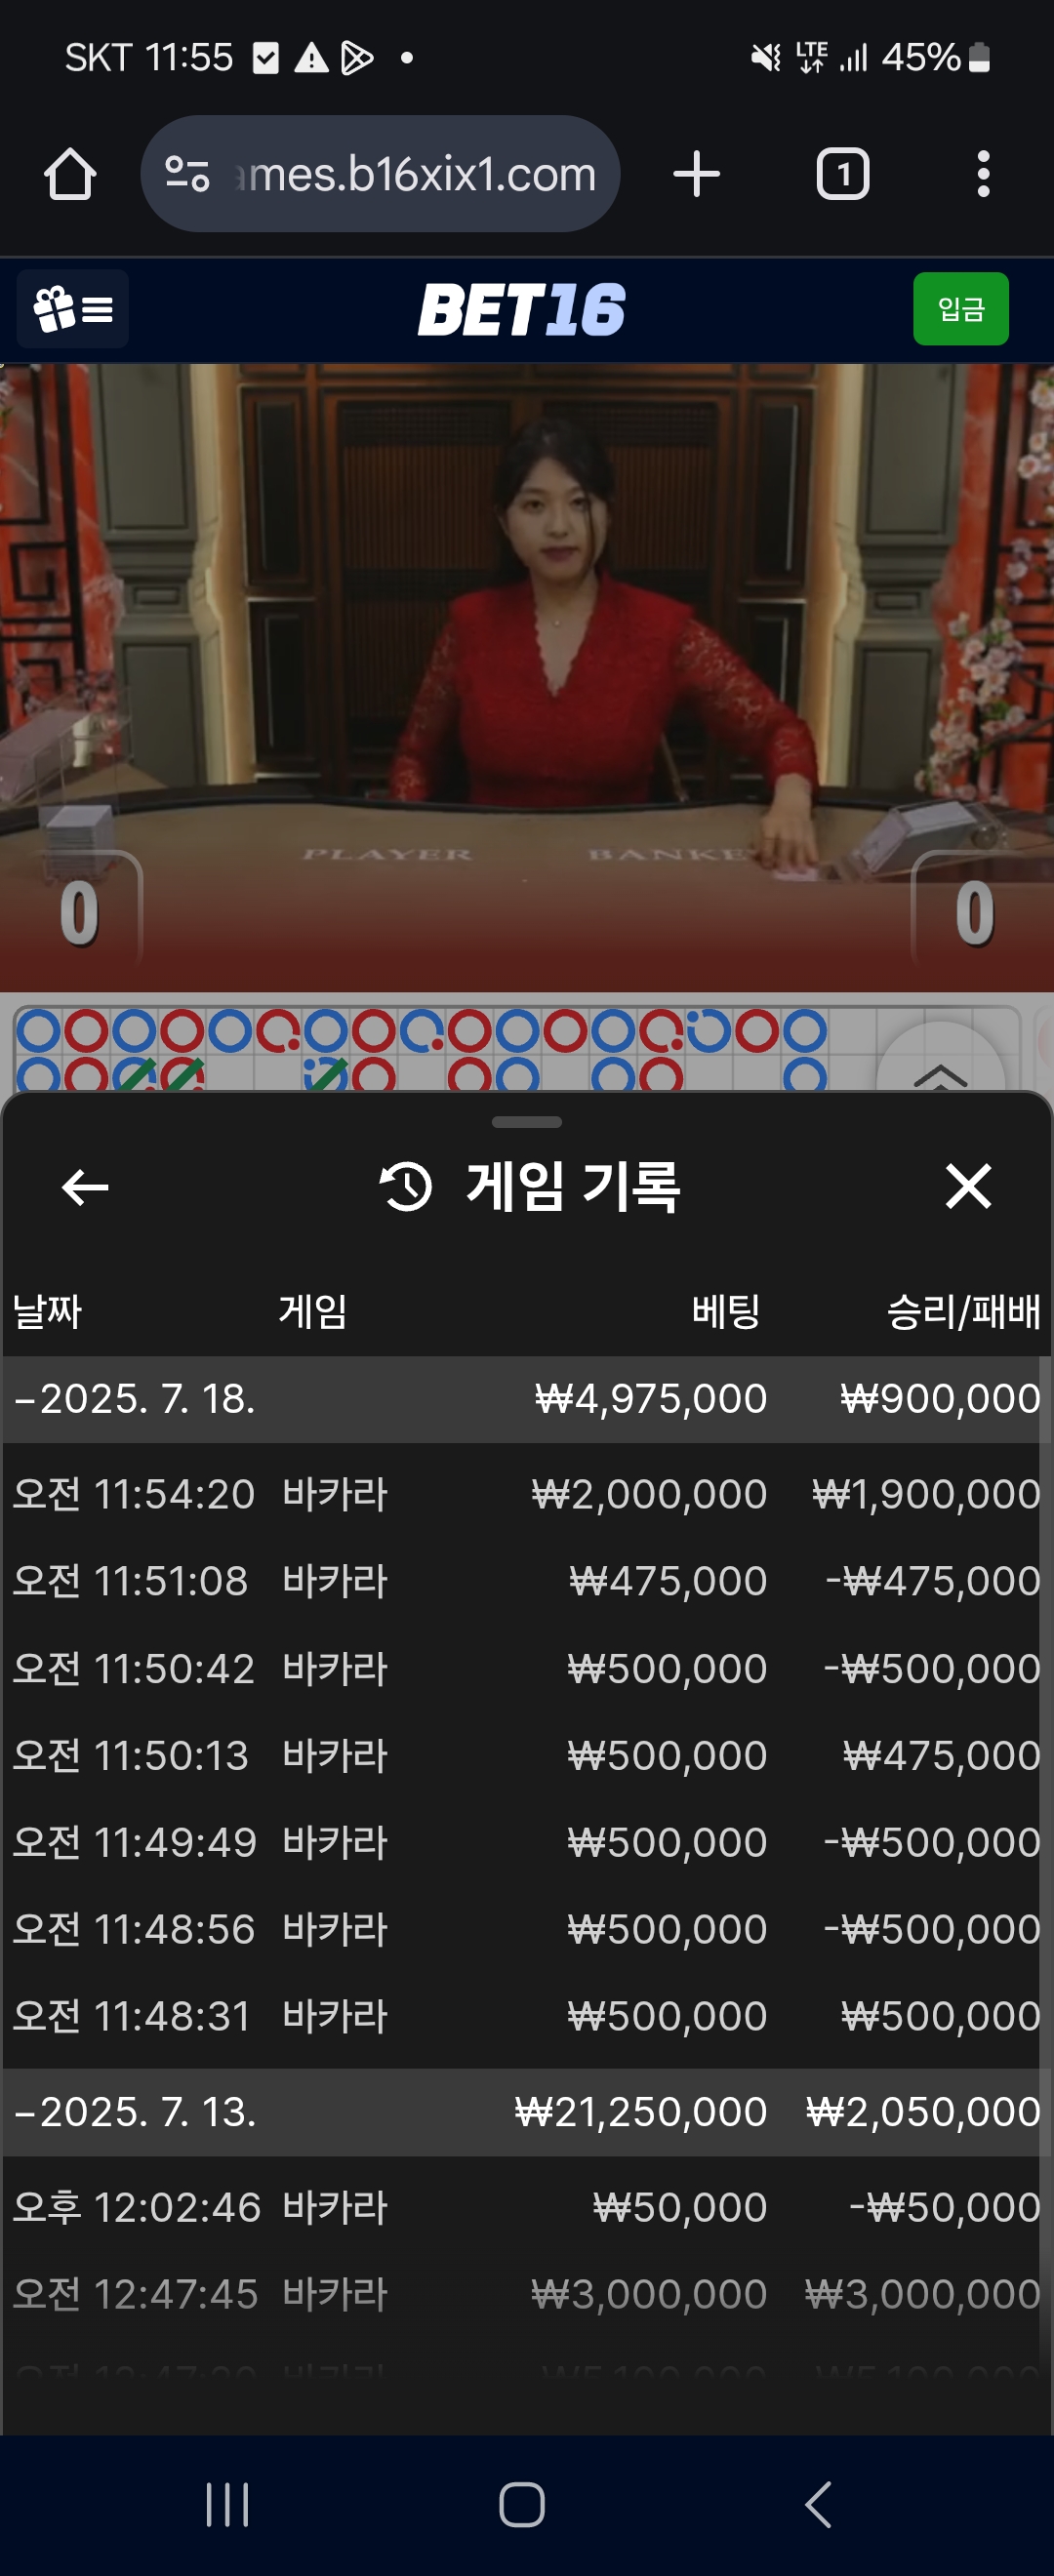Close the 게임 기록 panel
This screenshot has width=1054, height=2576.
pos(968,1187)
